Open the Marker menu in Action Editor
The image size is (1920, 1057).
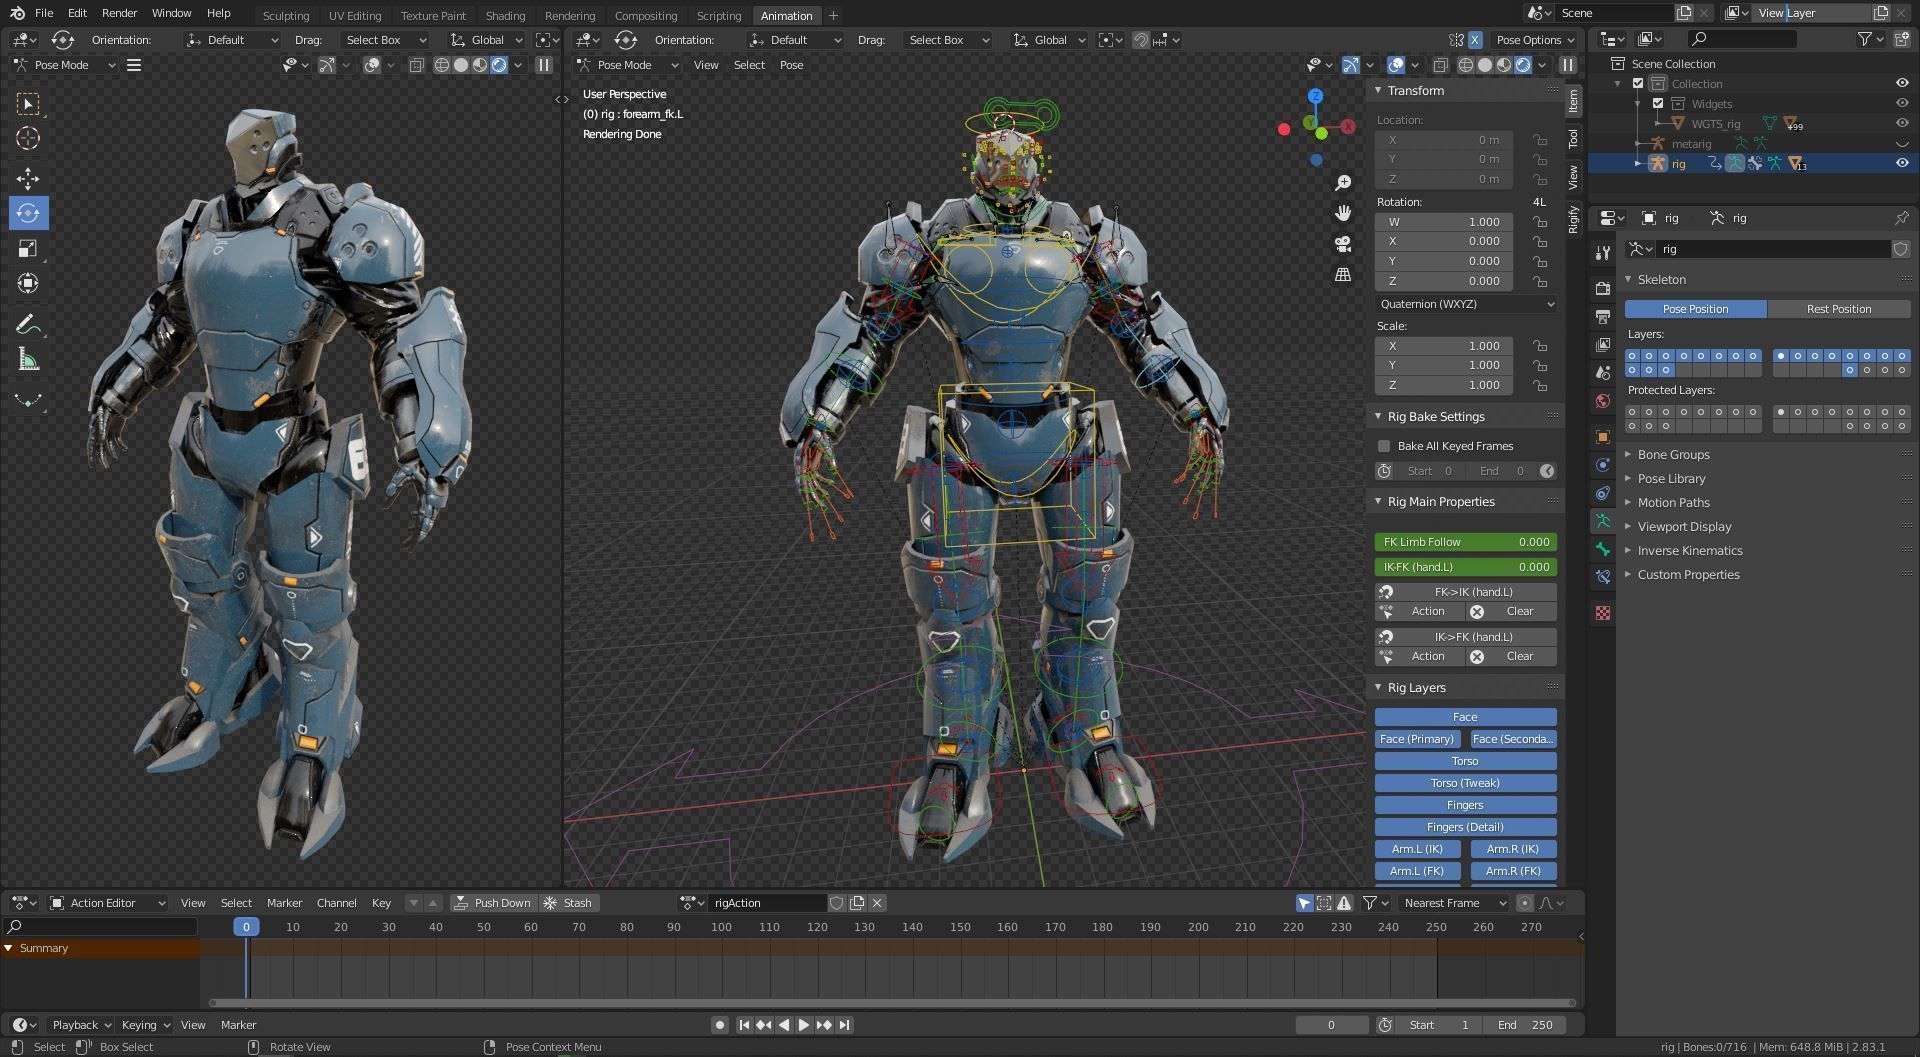click(x=284, y=903)
